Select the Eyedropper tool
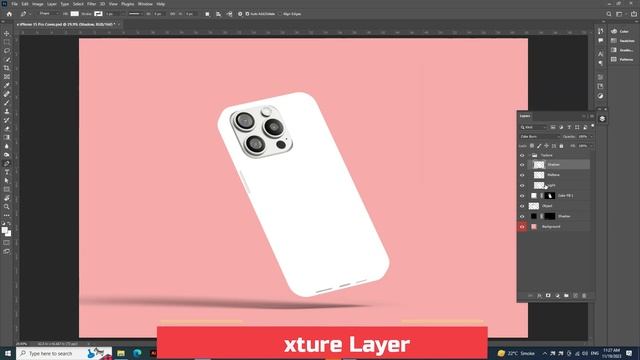 click(7, 85)
